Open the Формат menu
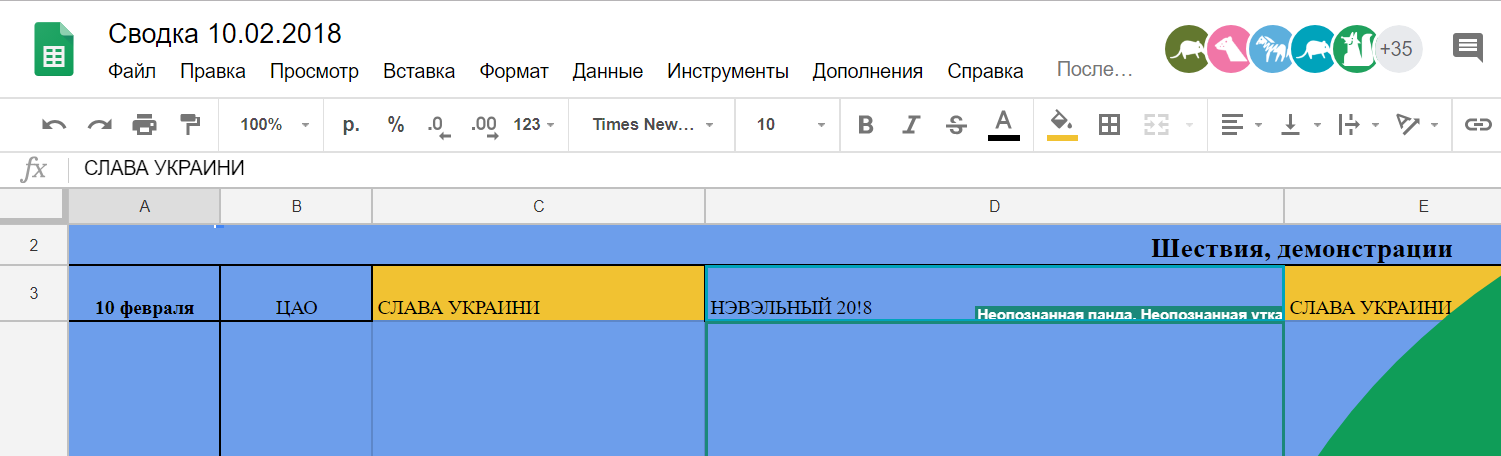 514,71
